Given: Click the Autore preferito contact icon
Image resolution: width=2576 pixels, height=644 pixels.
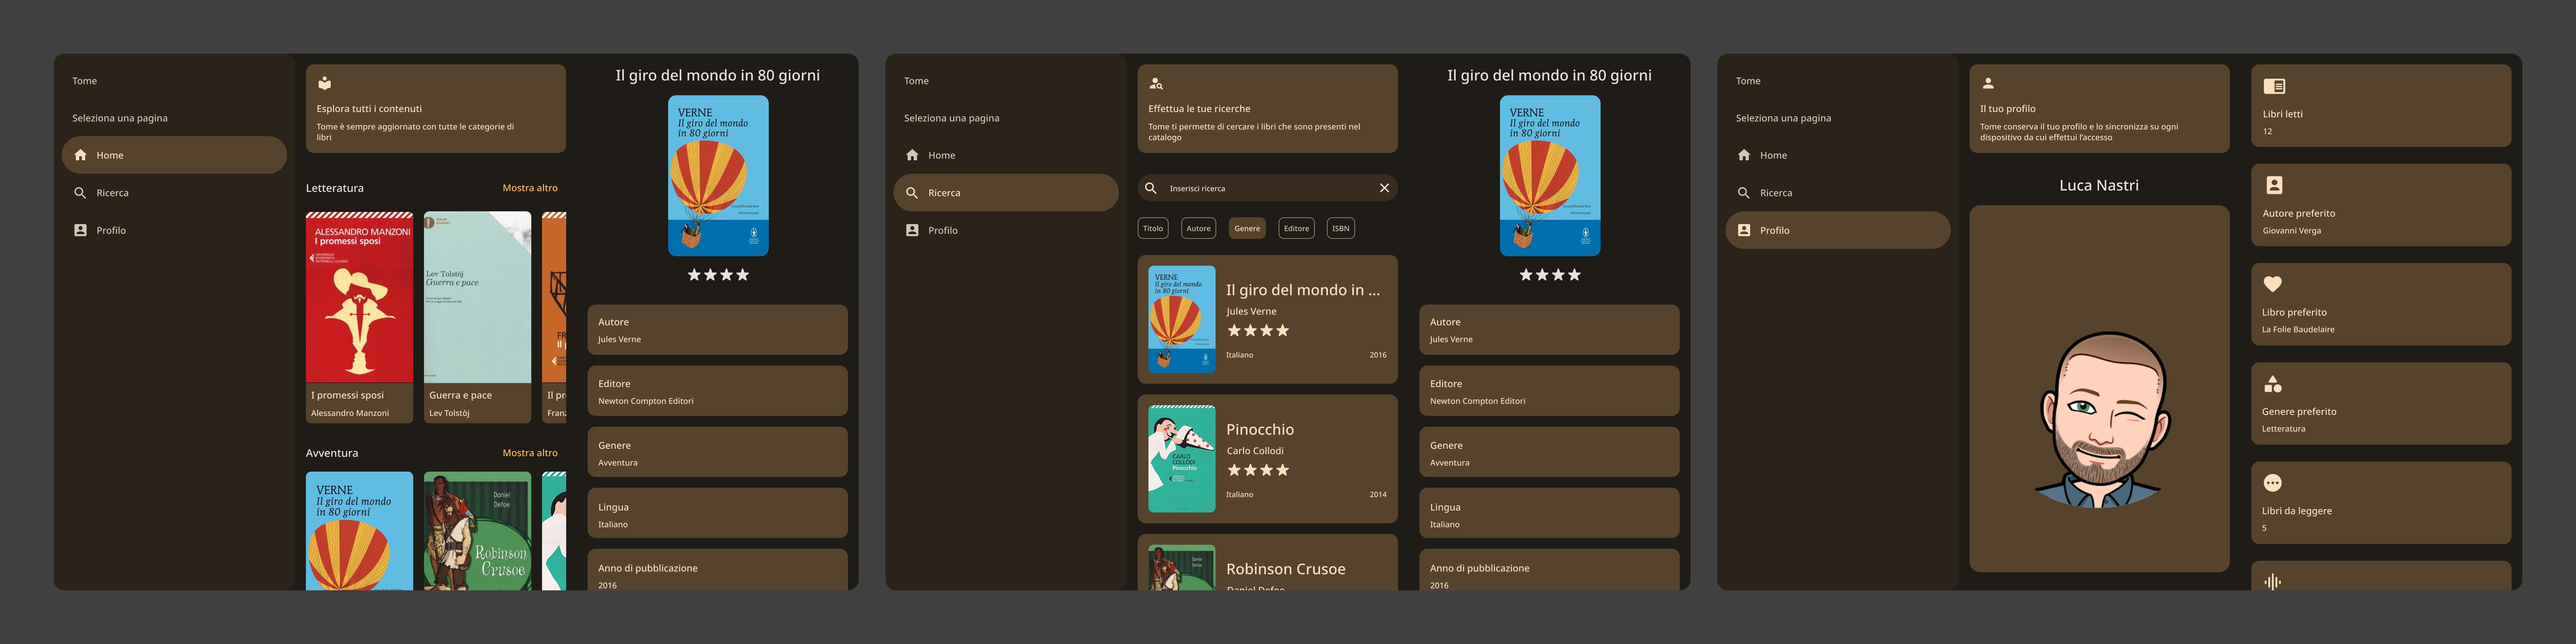Looking at the screenshot, I should pos(2274,185).
